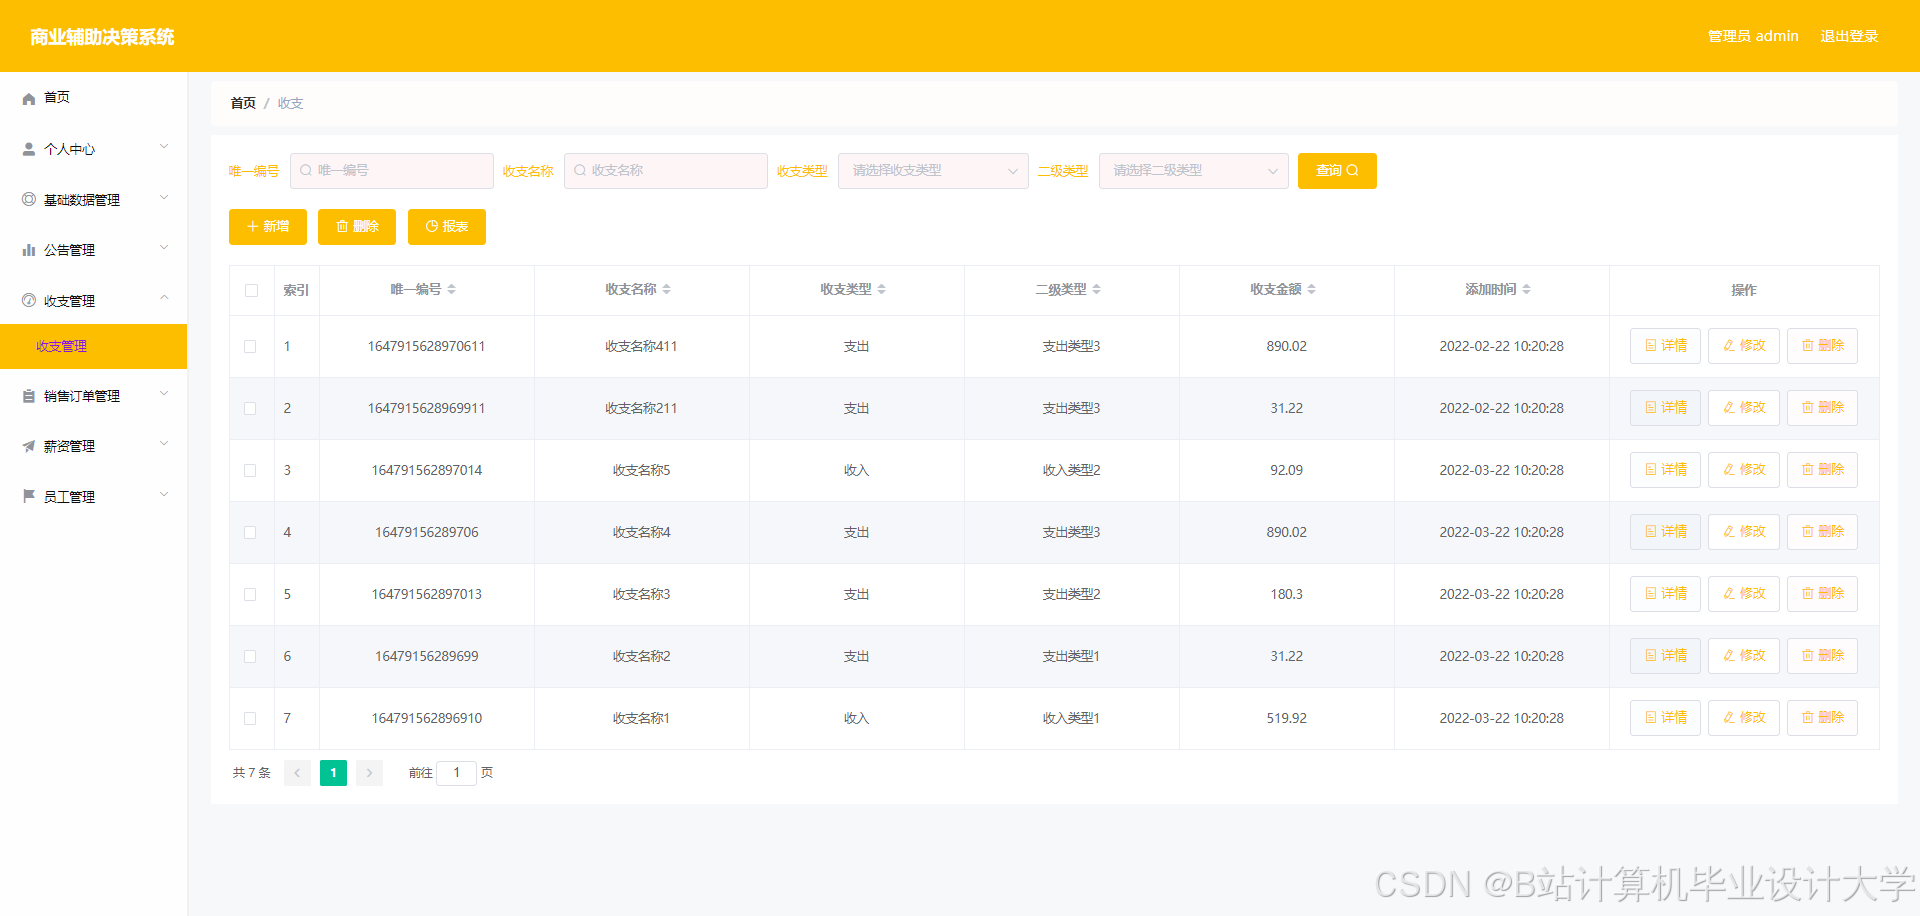Click 退出登录 to log out
1920x916 pixels.
coord(1849,36)
